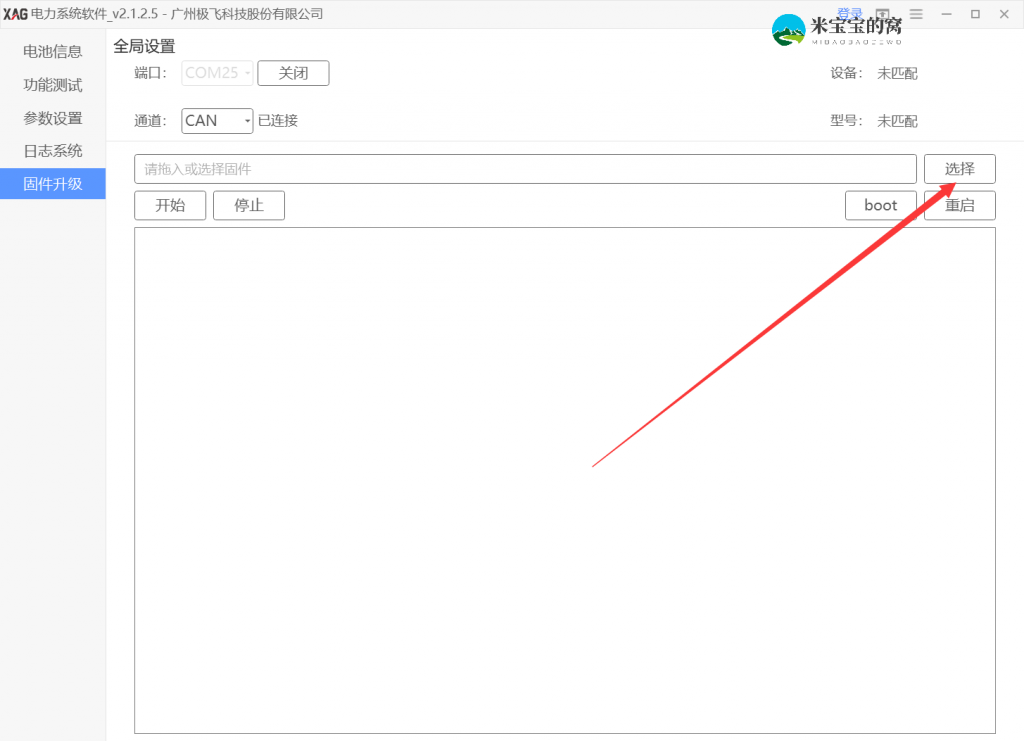This screenshot has width=1024, height=741.
Task: Minimize the application window
Action: tap(946, 14)
